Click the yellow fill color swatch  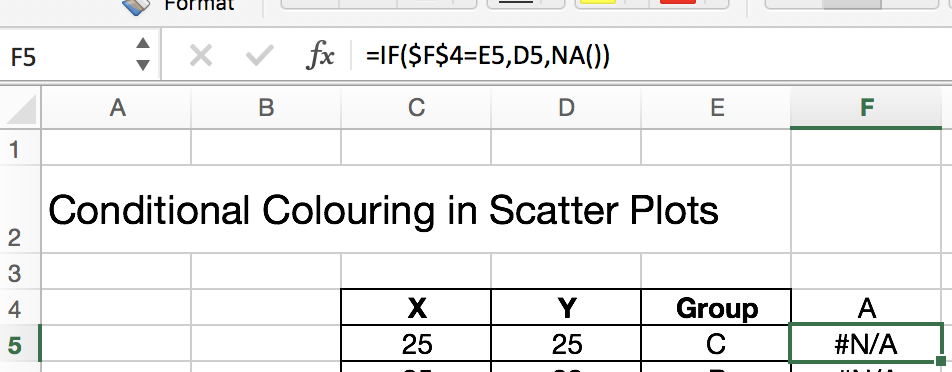(598, 2)
